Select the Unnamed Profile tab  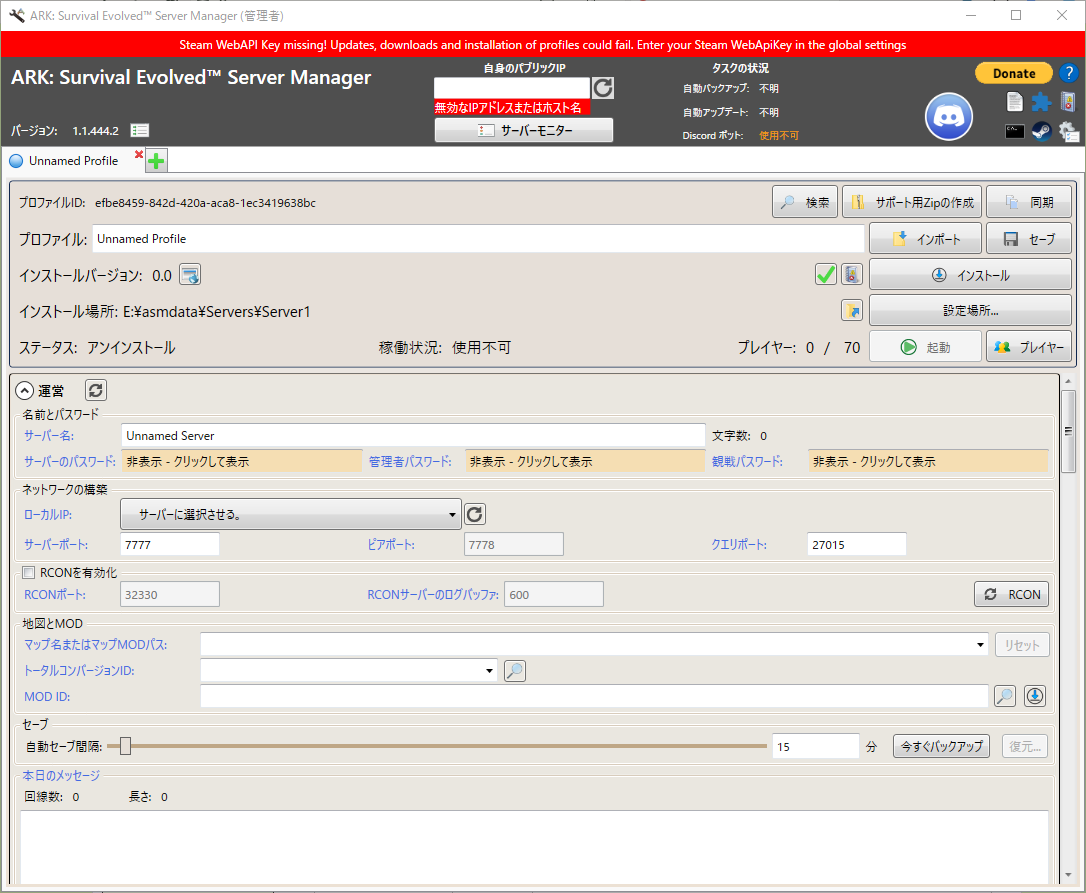click(x=73, y=160)
